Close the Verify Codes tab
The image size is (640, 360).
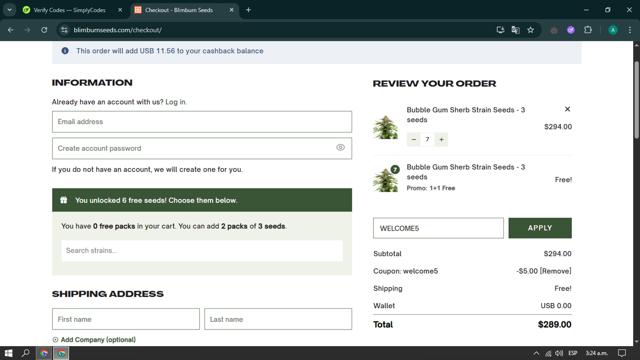point(120,10)
